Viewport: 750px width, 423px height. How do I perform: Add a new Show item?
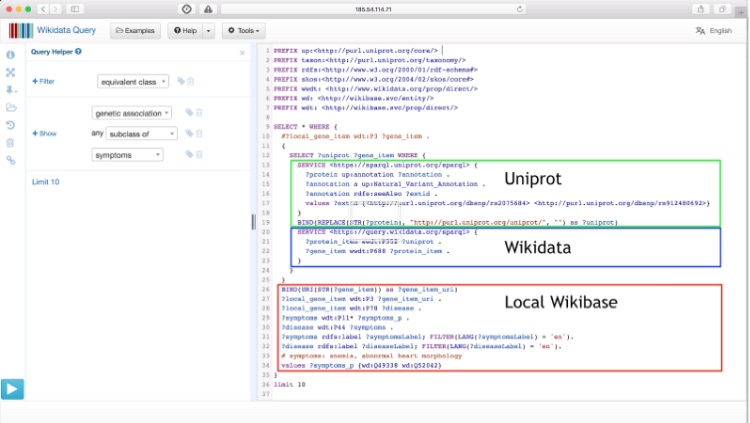[x=44, y=134]
